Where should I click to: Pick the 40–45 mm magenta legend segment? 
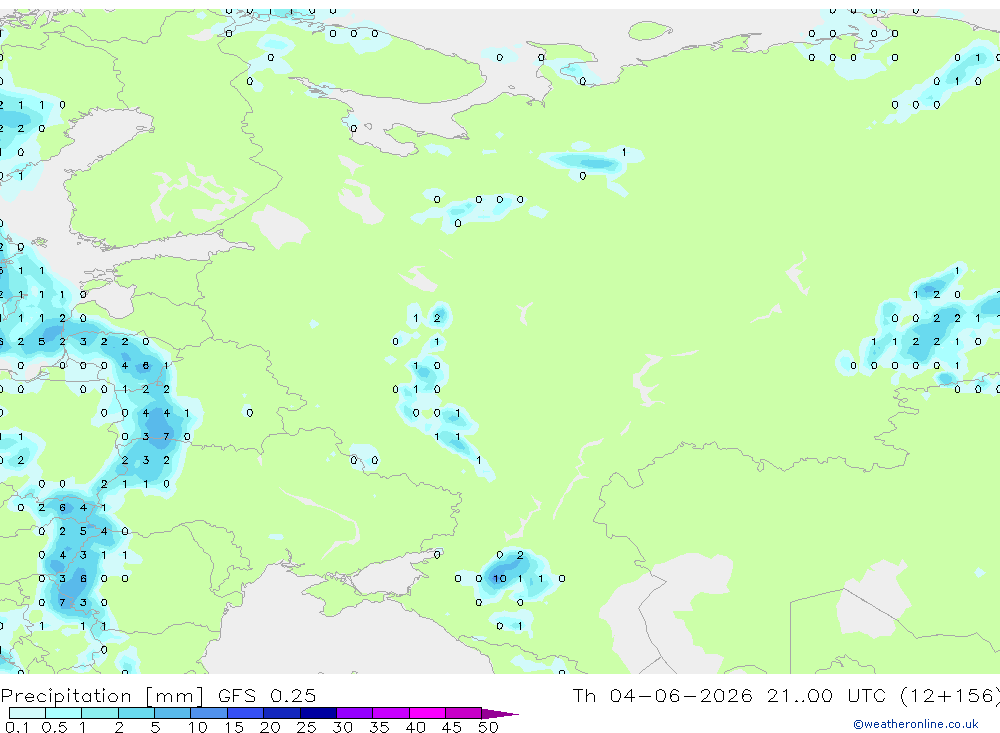[x=427, y=713]
